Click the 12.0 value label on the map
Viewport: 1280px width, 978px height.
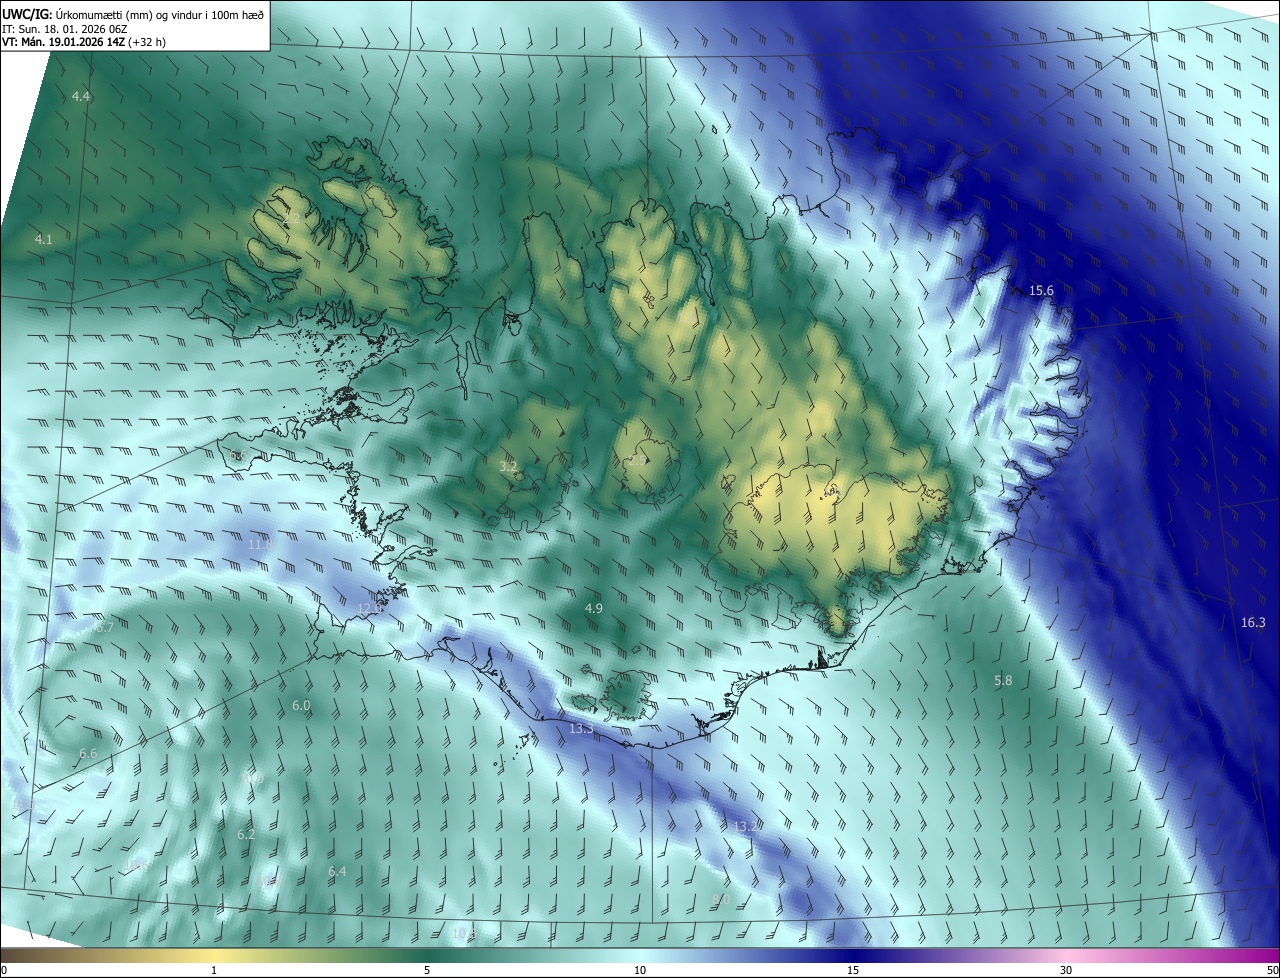click(370, 609)
